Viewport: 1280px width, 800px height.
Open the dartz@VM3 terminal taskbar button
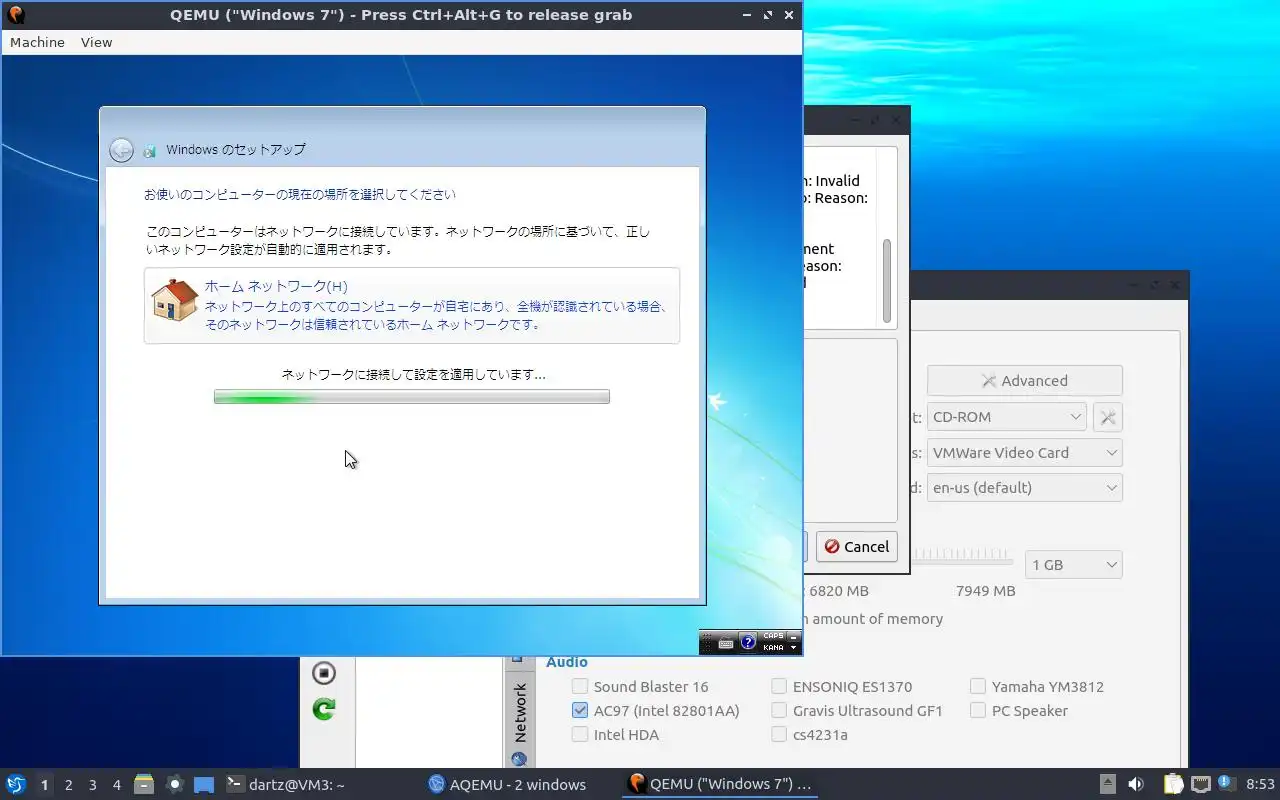tap(286, 784)
